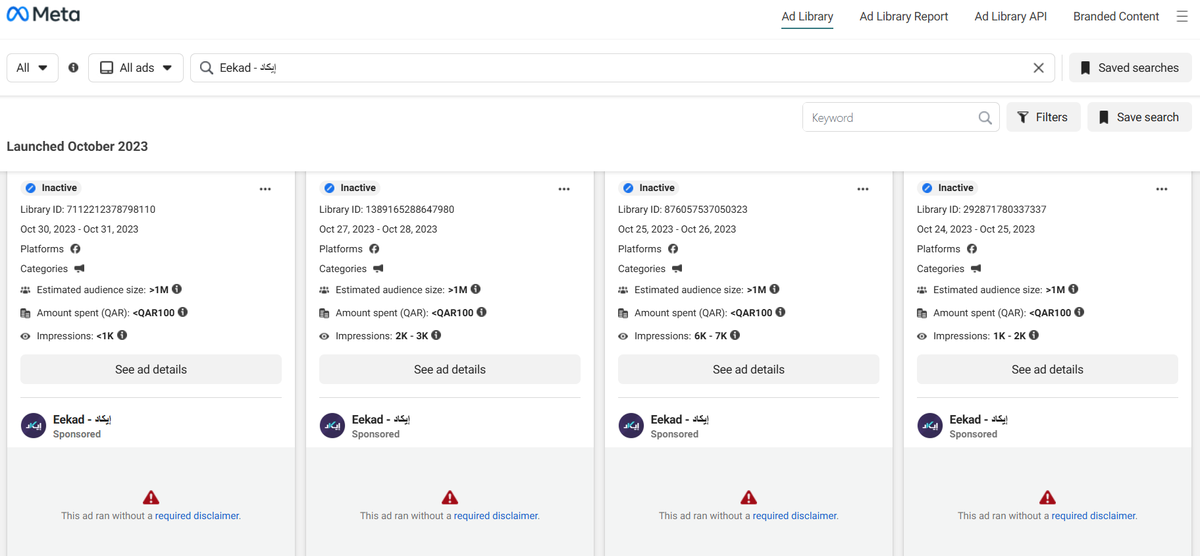1200x556 pixels.
Task: Open the Filters button
Action: 1042,117
